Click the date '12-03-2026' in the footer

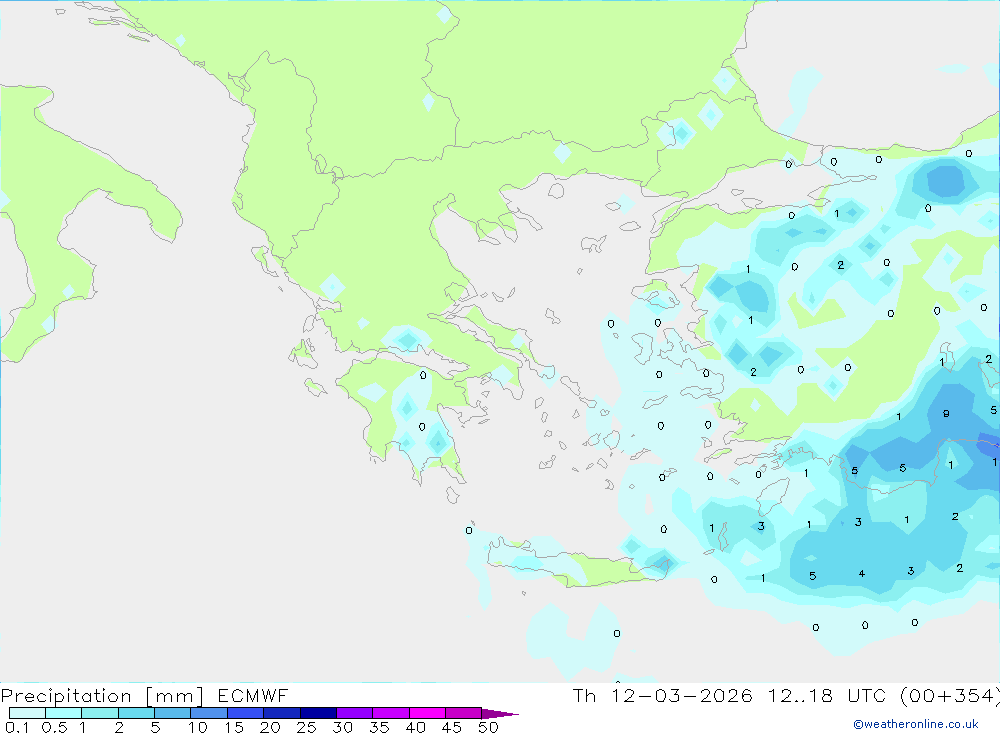pos(681,695)
